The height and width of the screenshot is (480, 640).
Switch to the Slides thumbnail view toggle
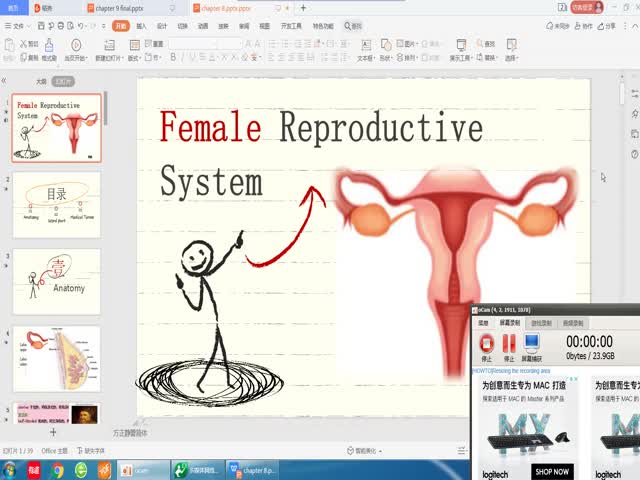tap(63, 82)
